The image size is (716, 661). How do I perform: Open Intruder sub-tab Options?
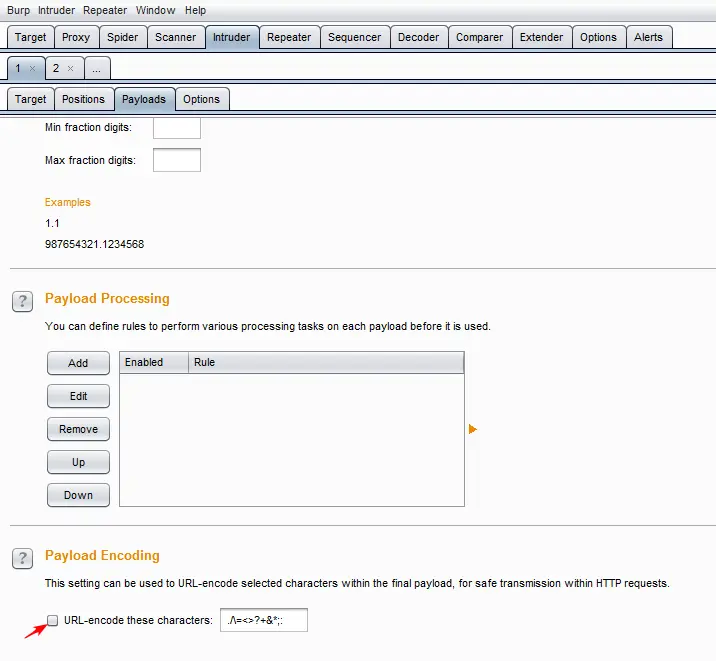pos(201,99)
